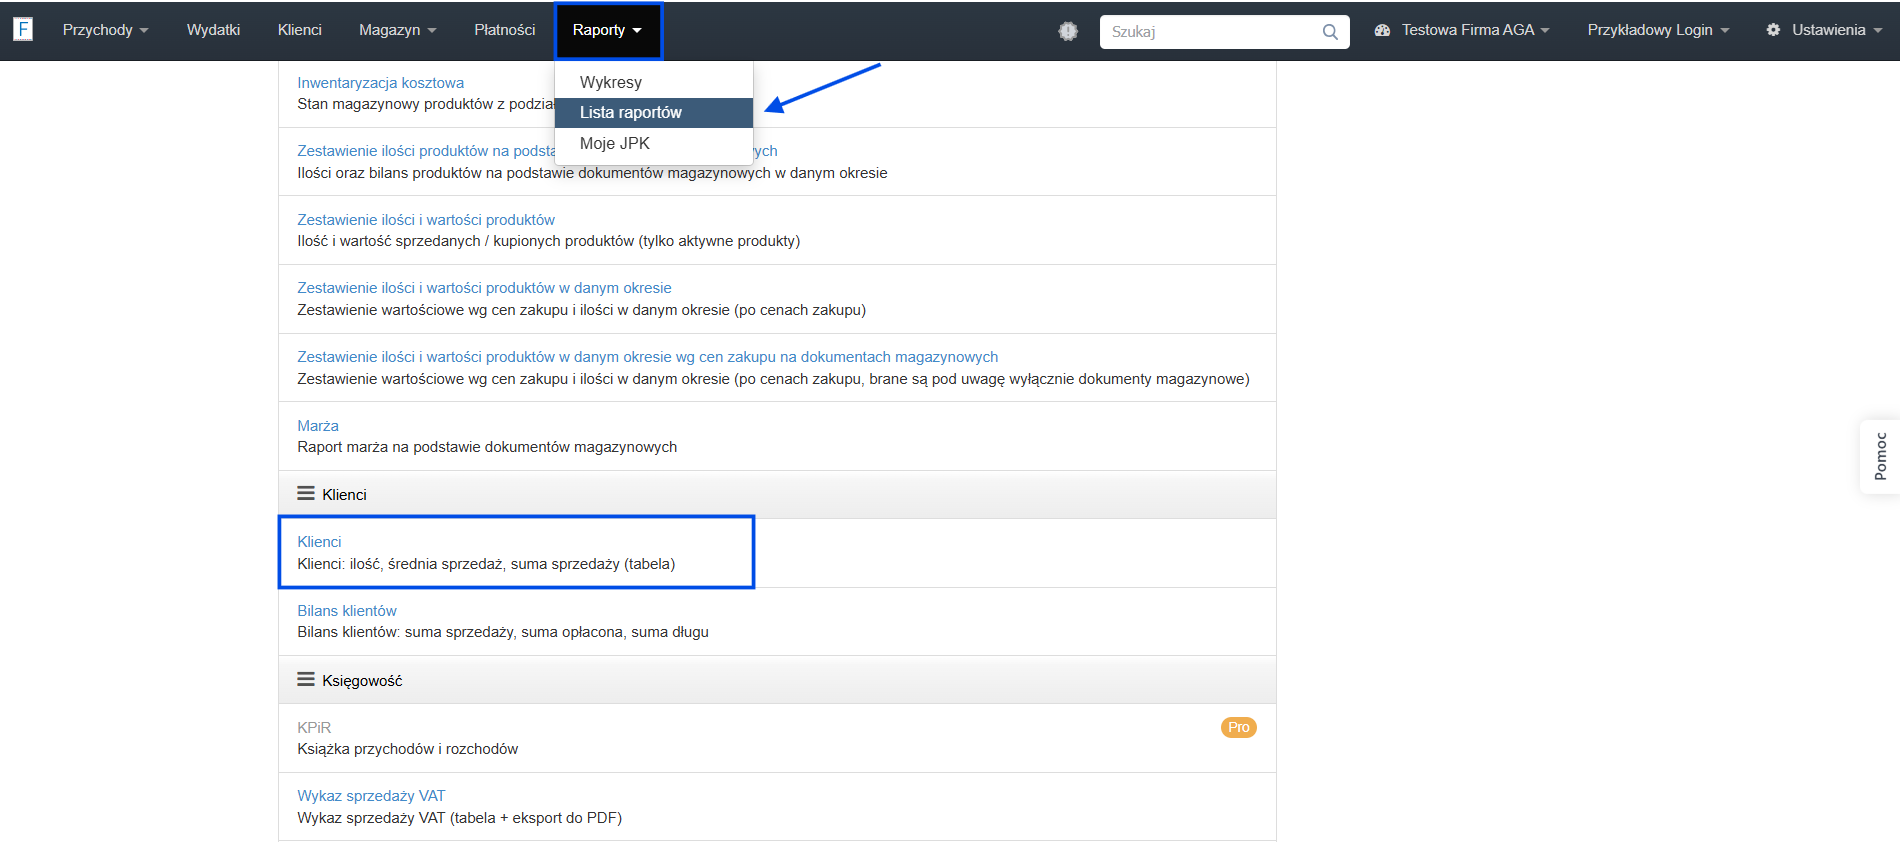The height and width of the screenshot is (842, 1900).
Task: Click the gear badge icon beside the search box
Action: 1068,31
